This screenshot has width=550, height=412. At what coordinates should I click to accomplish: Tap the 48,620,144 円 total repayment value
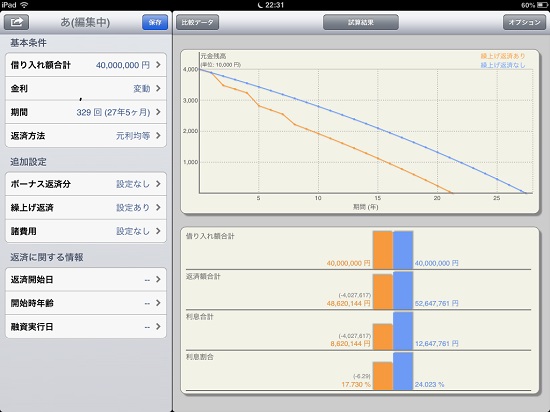tap(348, 304)
